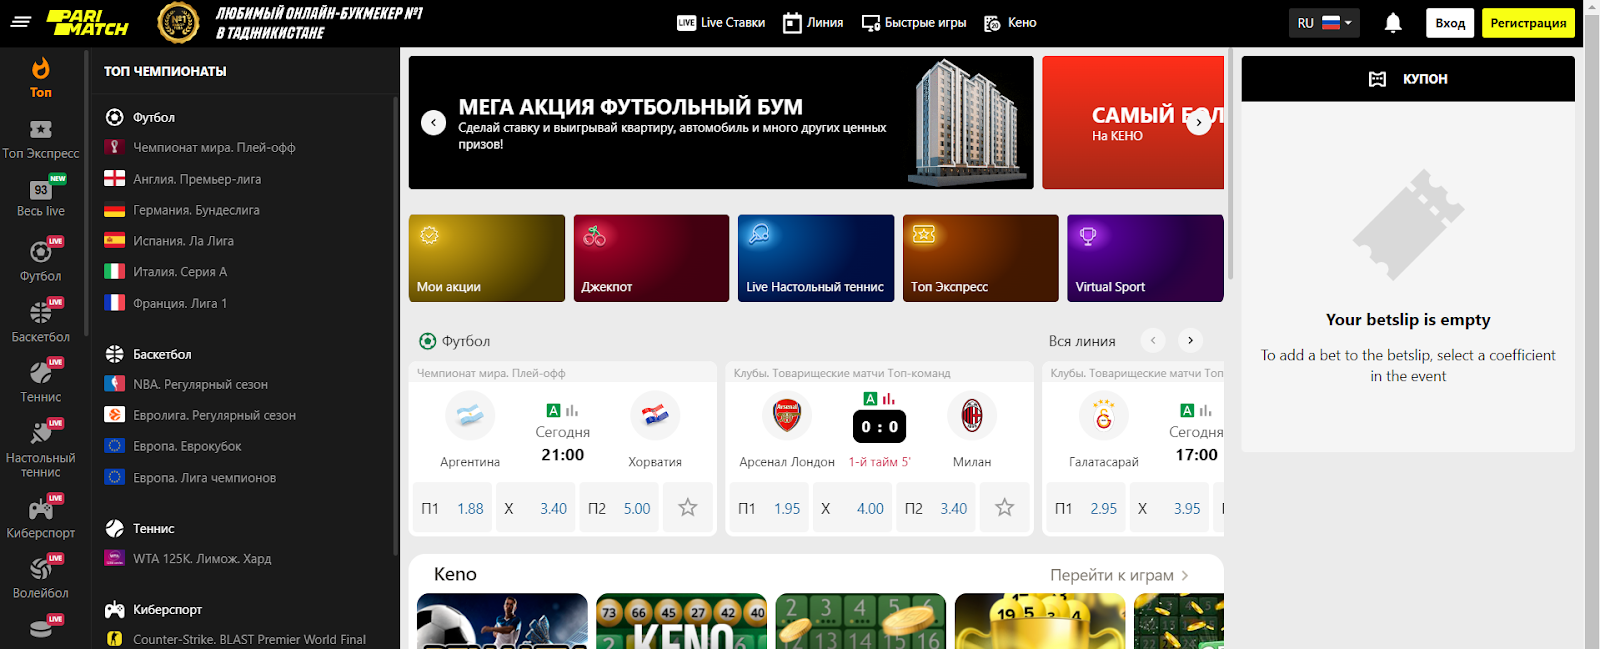
Task: Open Вся линия link
Action: [x=1082, y=341]
